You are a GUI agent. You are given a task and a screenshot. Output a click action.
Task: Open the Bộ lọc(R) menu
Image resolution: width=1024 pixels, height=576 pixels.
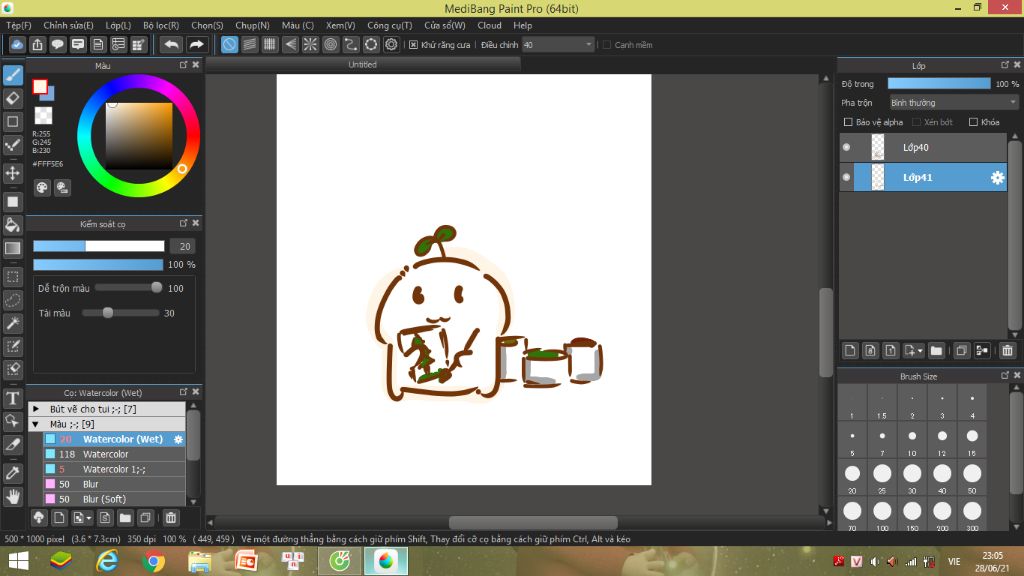coord(161,25)
